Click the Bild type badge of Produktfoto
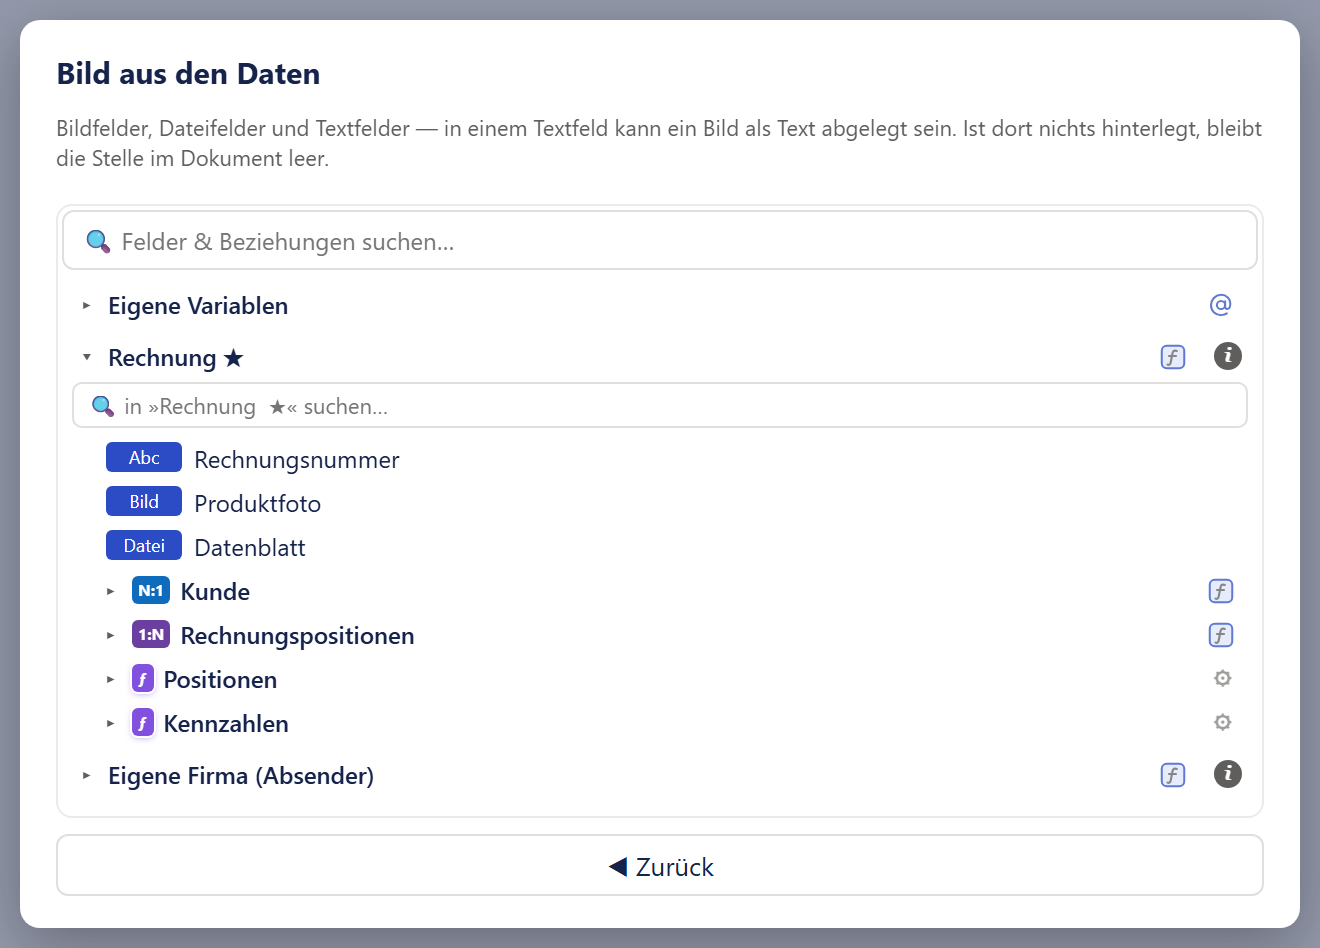This screenshot has height=948, width=1320. click(144, 502)
